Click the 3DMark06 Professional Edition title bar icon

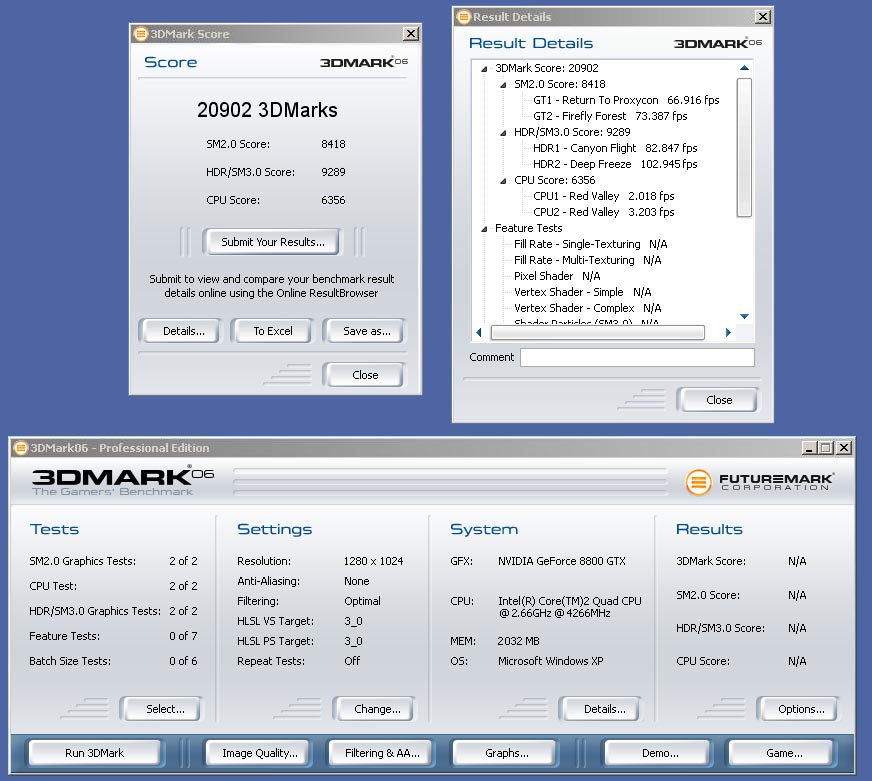[x=20, y=448]
